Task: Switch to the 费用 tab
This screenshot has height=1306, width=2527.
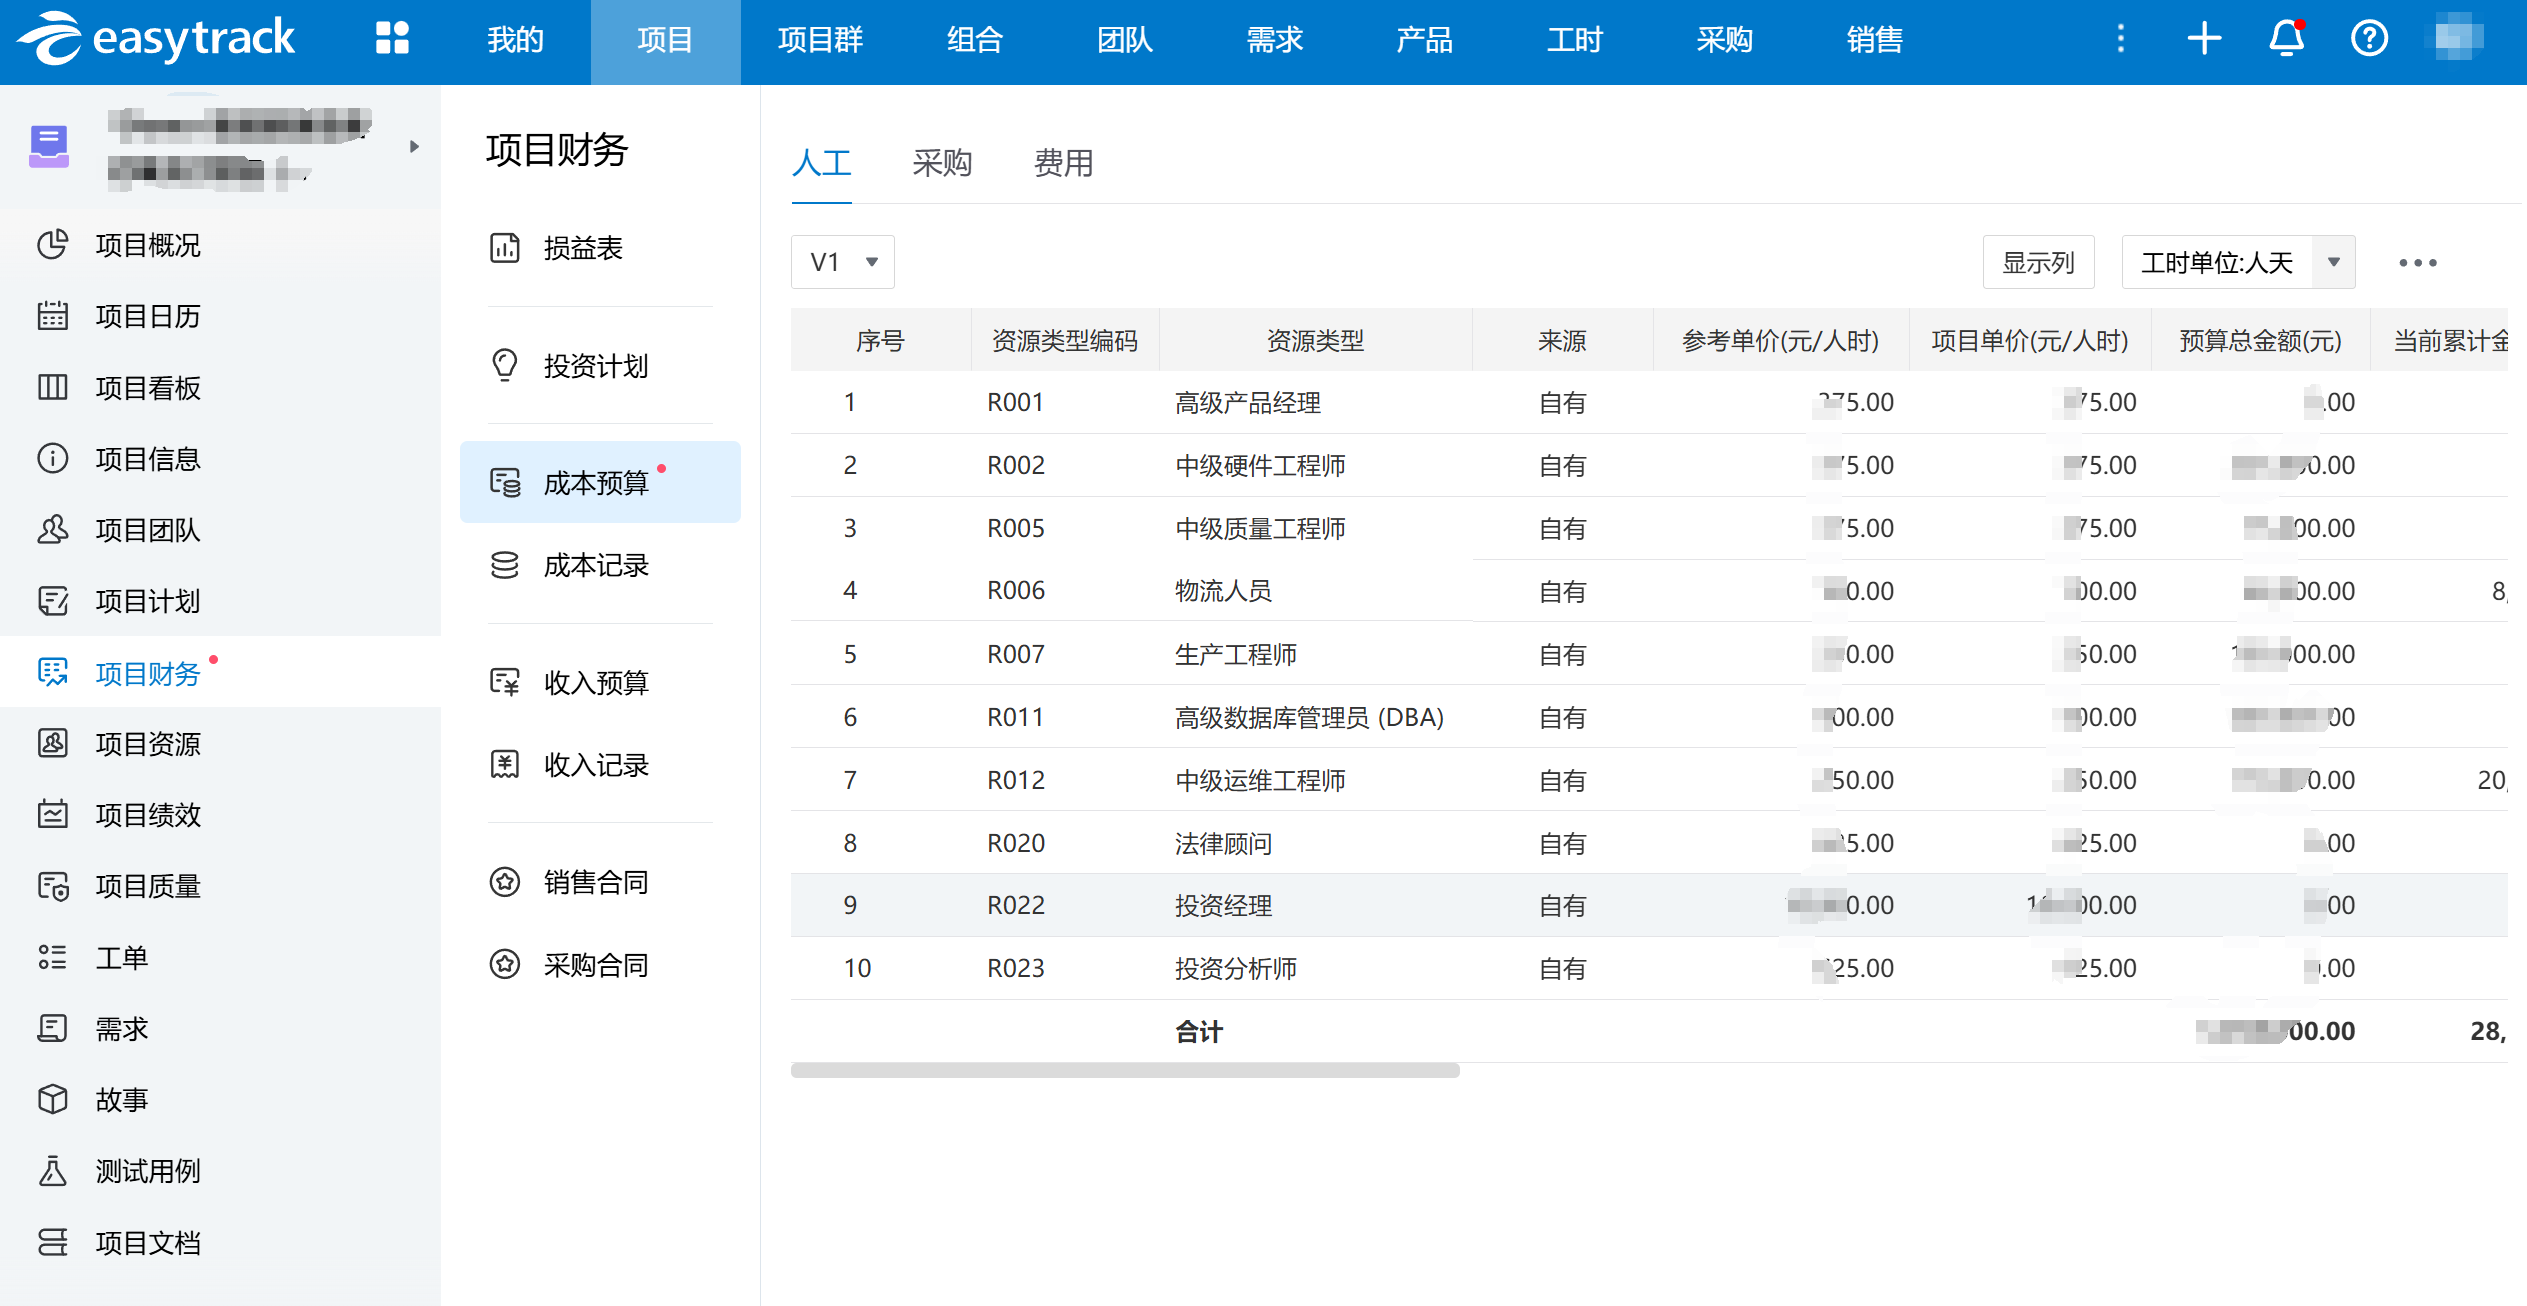Action: click(1063, 163)
